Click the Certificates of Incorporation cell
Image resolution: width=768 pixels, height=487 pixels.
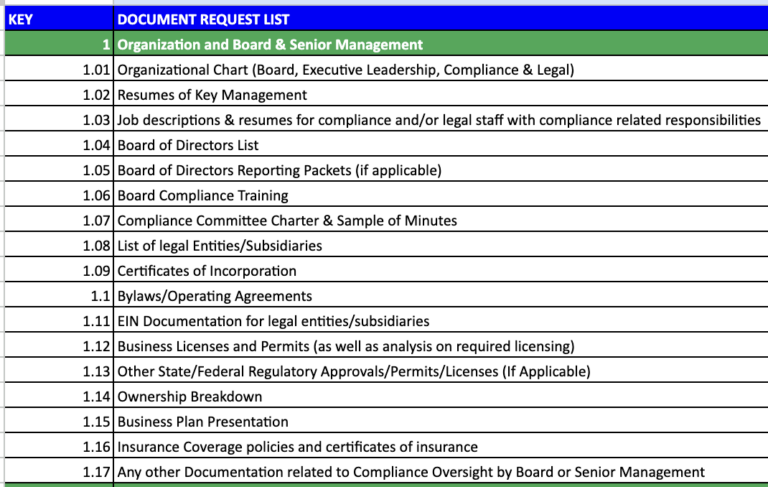pos(207,270)
